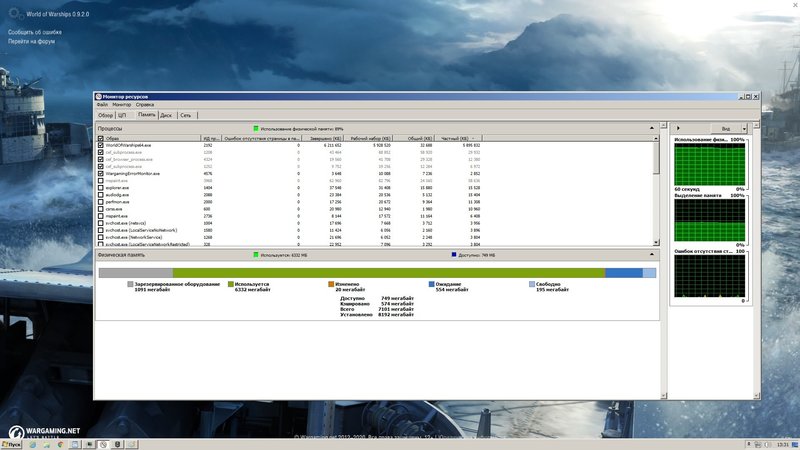Click the green 'Используется' legend swatch
Viewport: 800px width, 450px height.
click(231, 284)
